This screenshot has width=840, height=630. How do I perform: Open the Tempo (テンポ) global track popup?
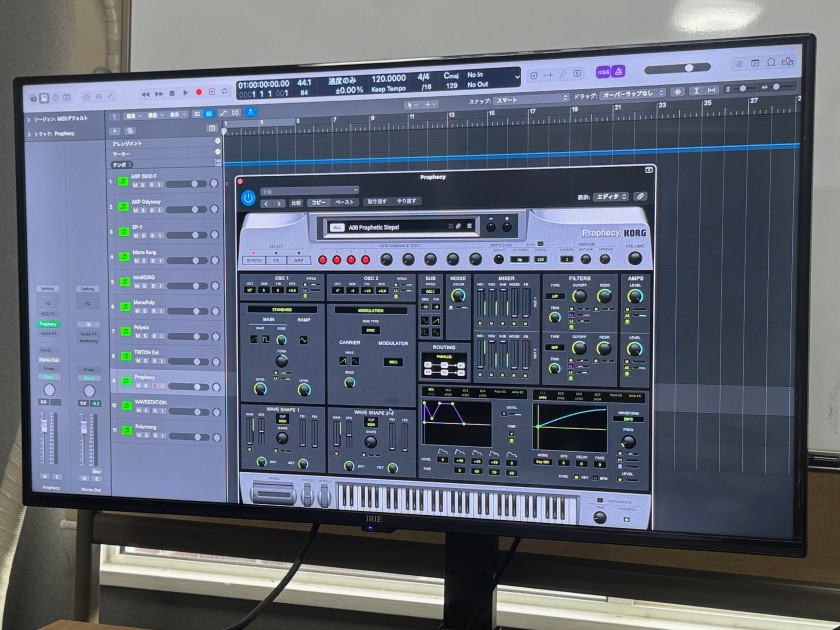(122, 165)
